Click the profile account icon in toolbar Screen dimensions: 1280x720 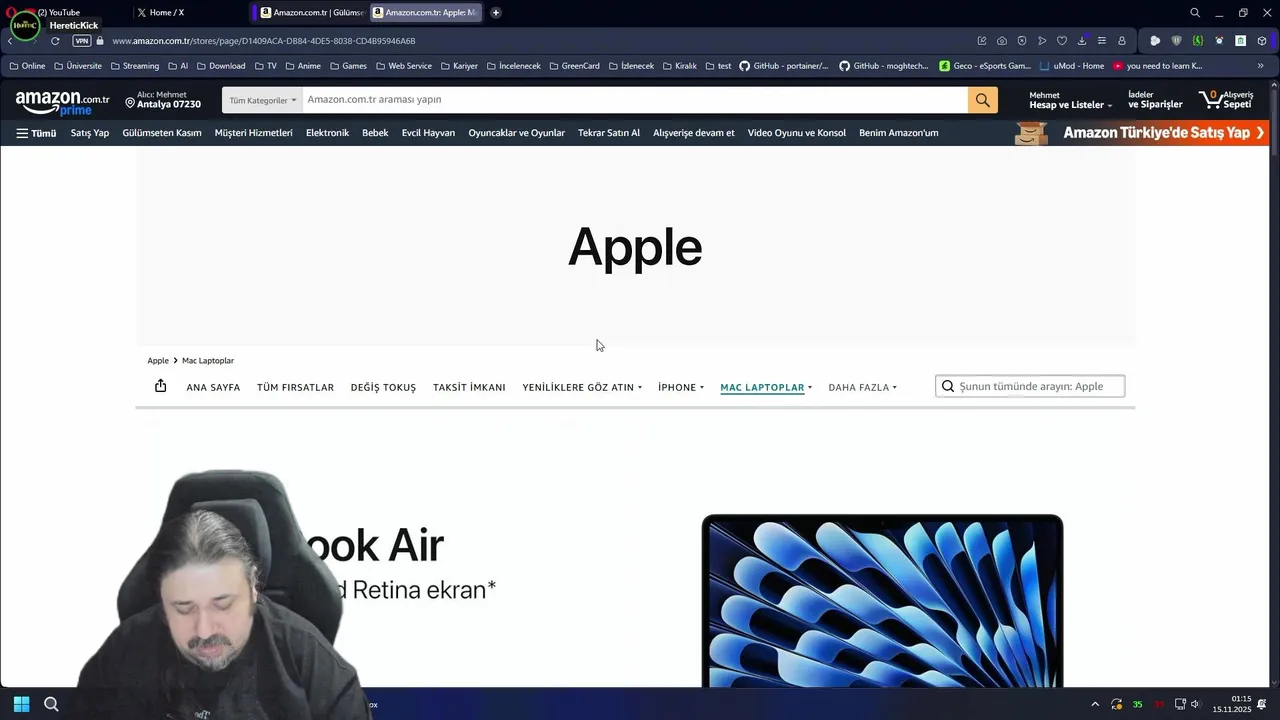pyautogui.click(x=1122, y=41)
